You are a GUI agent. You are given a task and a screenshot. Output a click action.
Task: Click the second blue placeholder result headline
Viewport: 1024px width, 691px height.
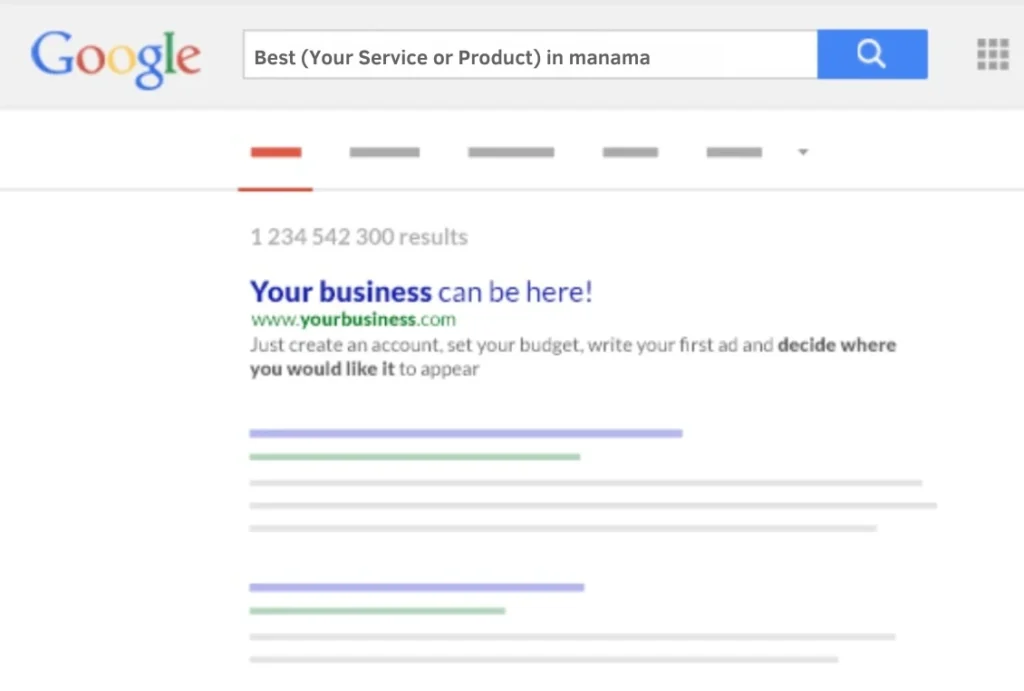pyautogui.click(x=417, y=587)
